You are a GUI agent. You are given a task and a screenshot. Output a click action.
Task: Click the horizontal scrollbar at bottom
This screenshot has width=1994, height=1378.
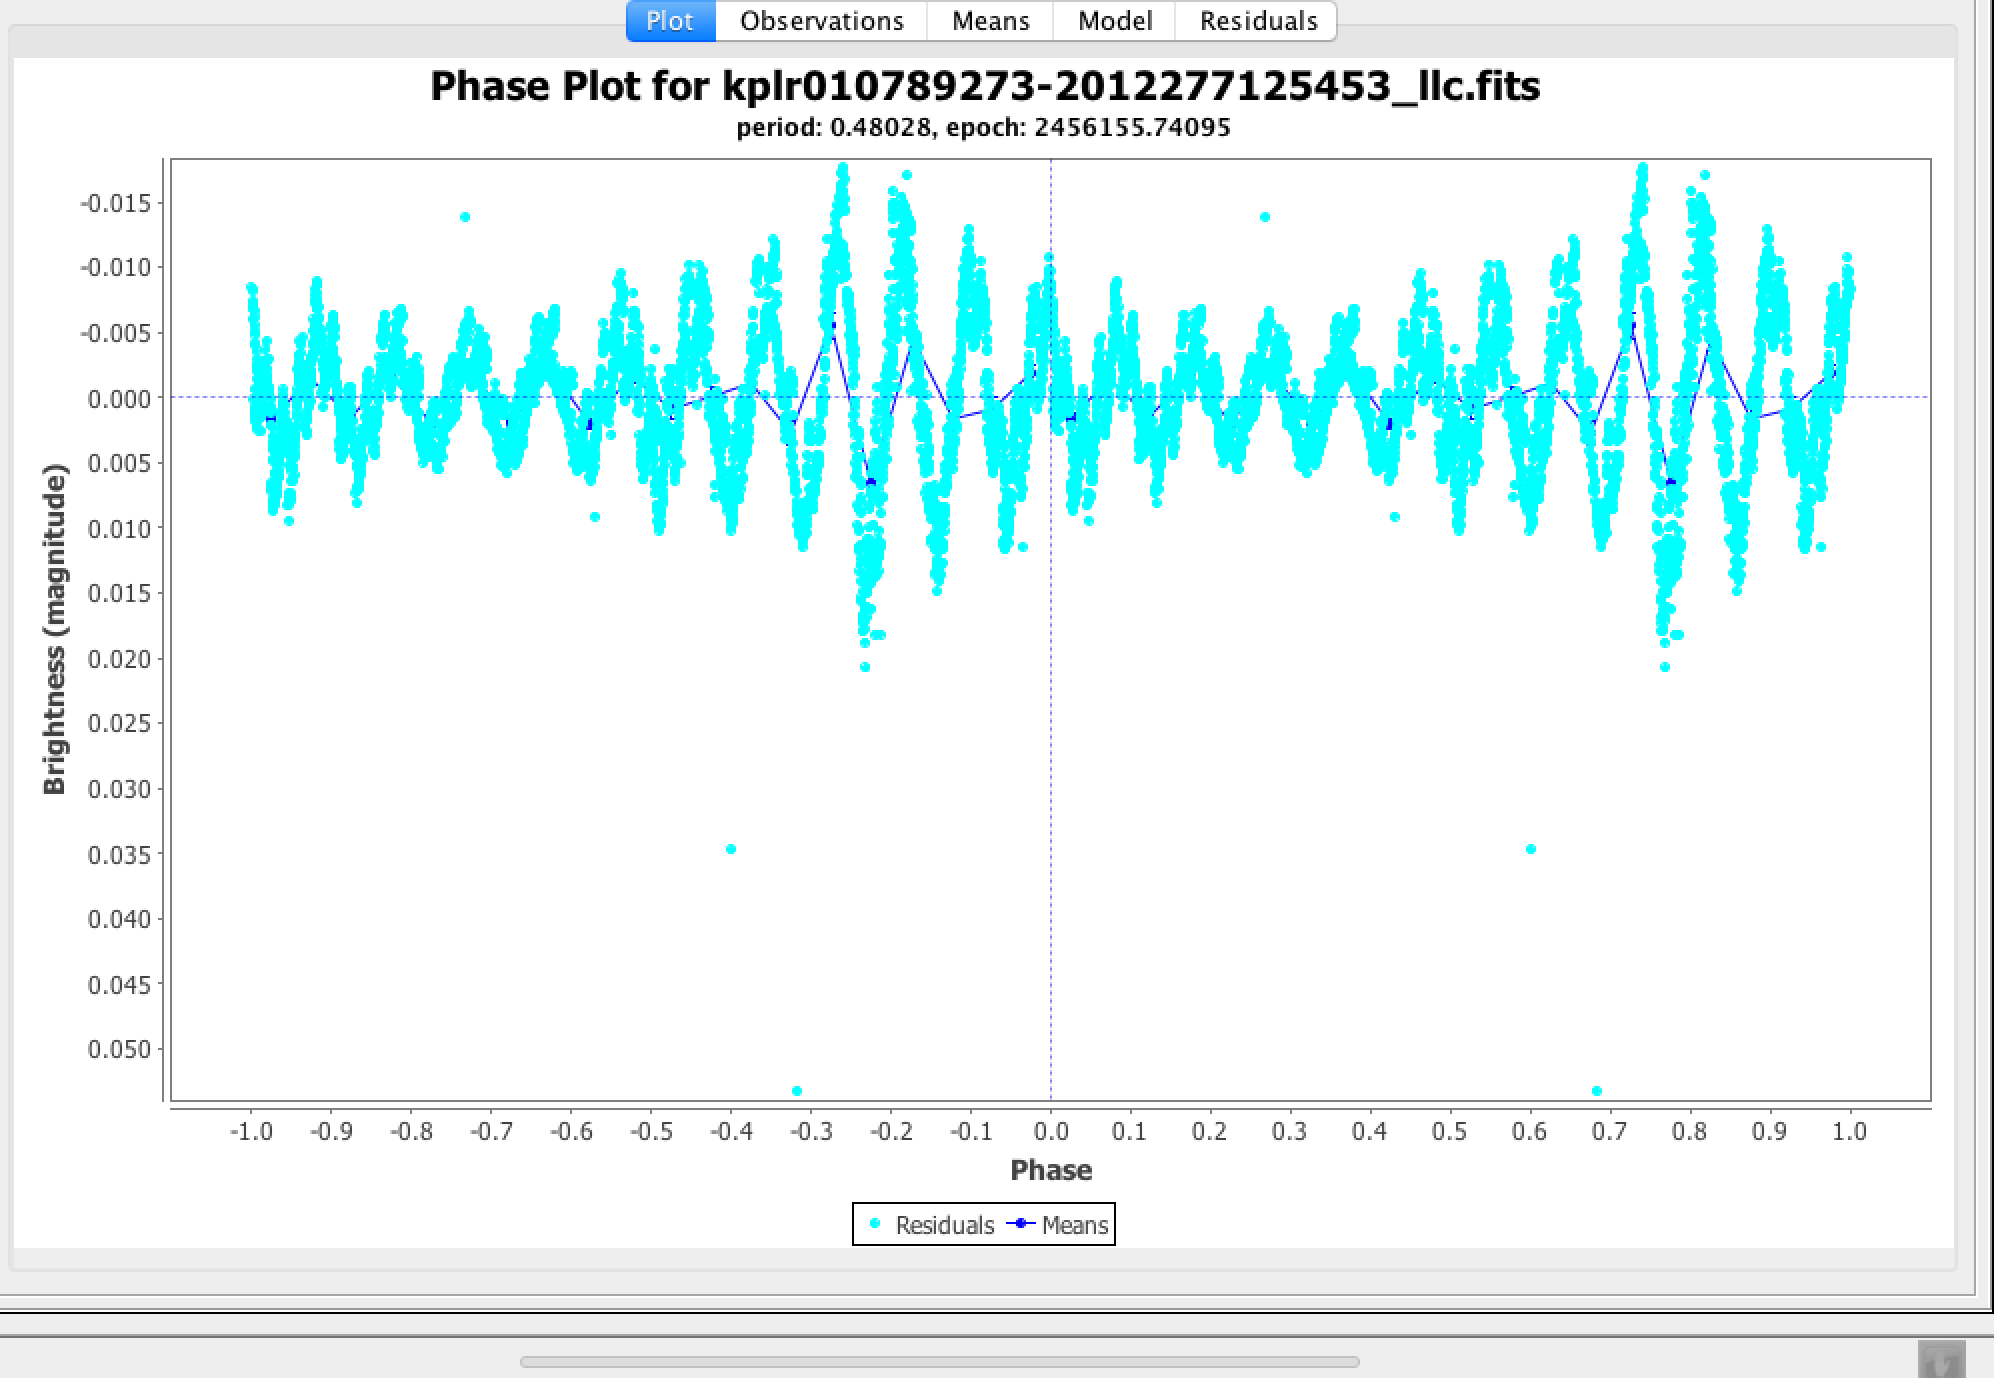tap(938, 1361)
